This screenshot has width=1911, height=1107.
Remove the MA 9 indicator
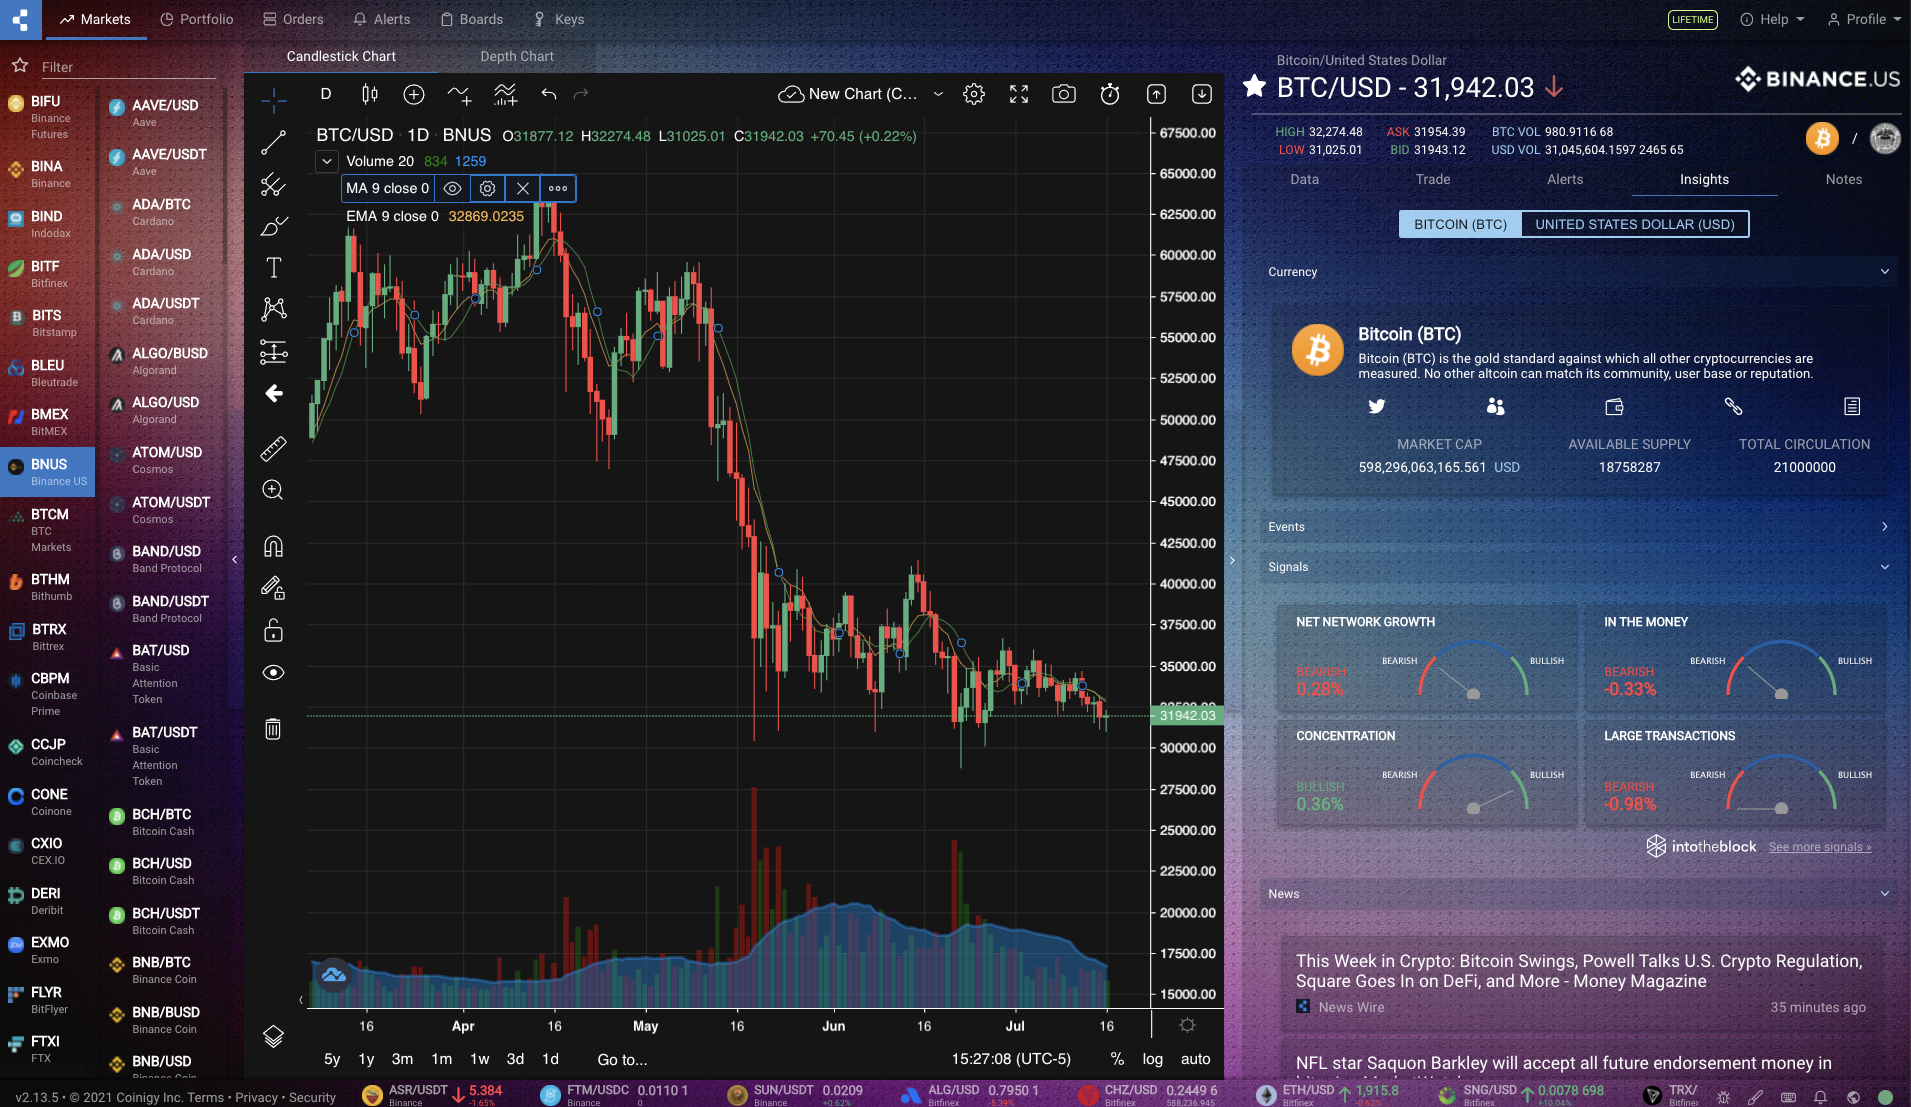522,188
